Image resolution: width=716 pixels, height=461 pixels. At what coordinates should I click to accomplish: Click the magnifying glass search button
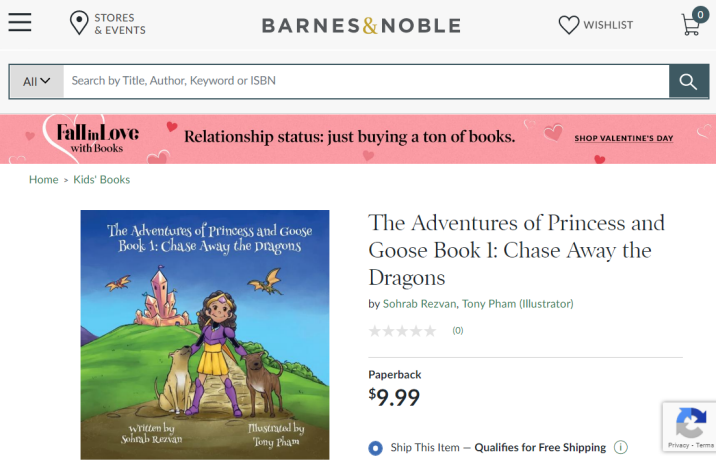coord(688,81)
